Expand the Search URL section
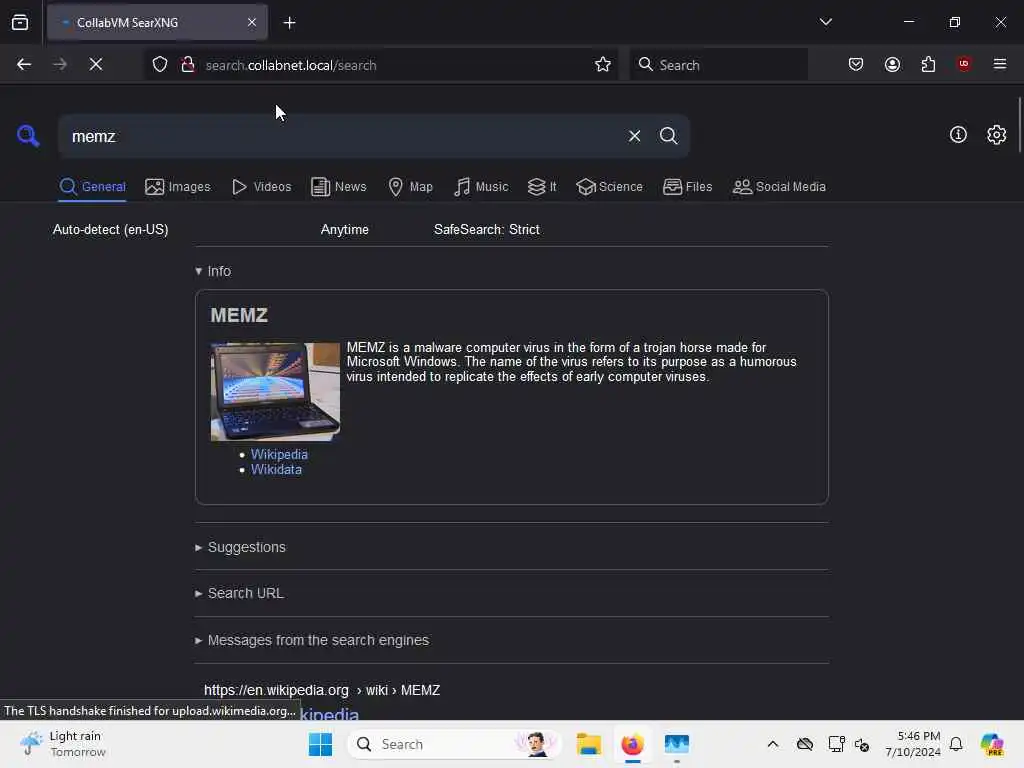The image size is (1024, 768). coord(239,594)
